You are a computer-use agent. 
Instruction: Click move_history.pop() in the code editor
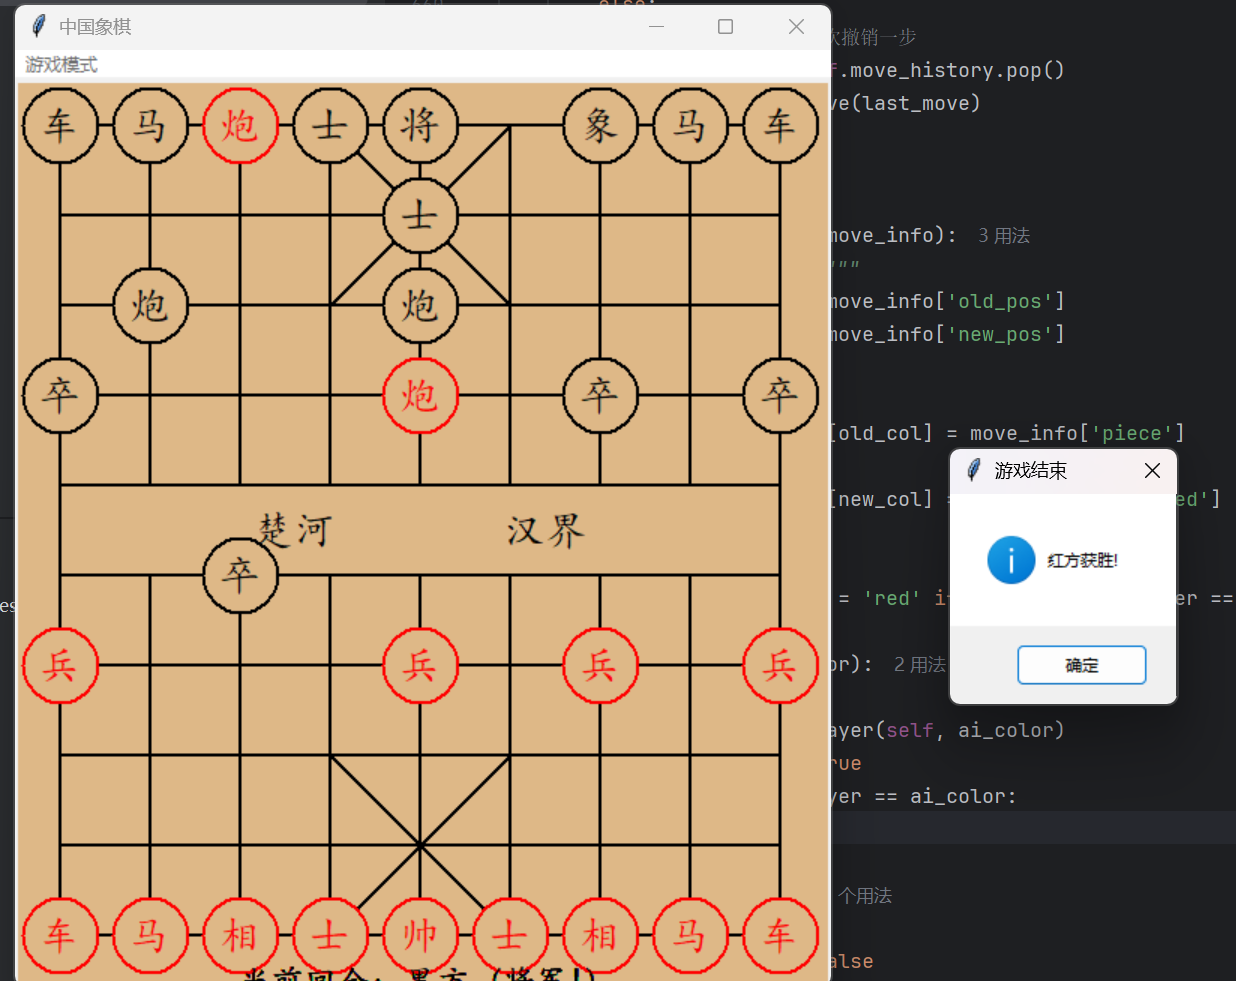click(957, 70)
